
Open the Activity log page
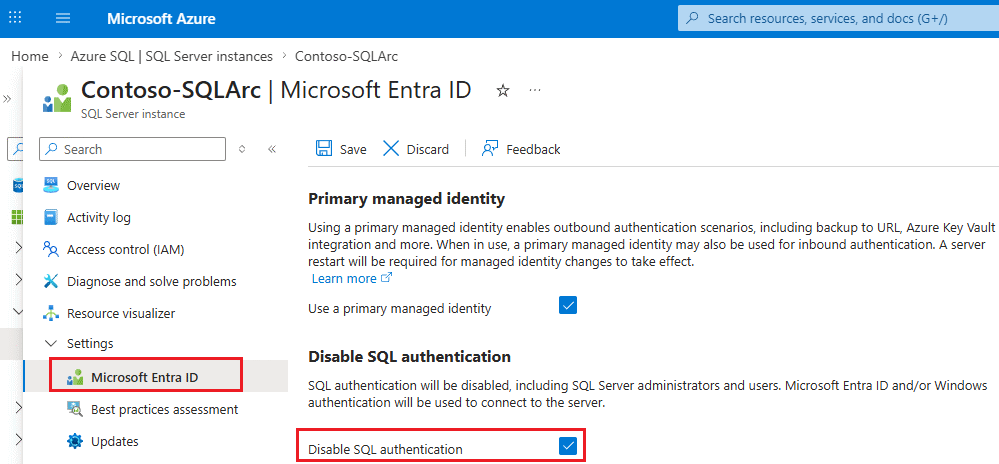[x=99, y=217]
